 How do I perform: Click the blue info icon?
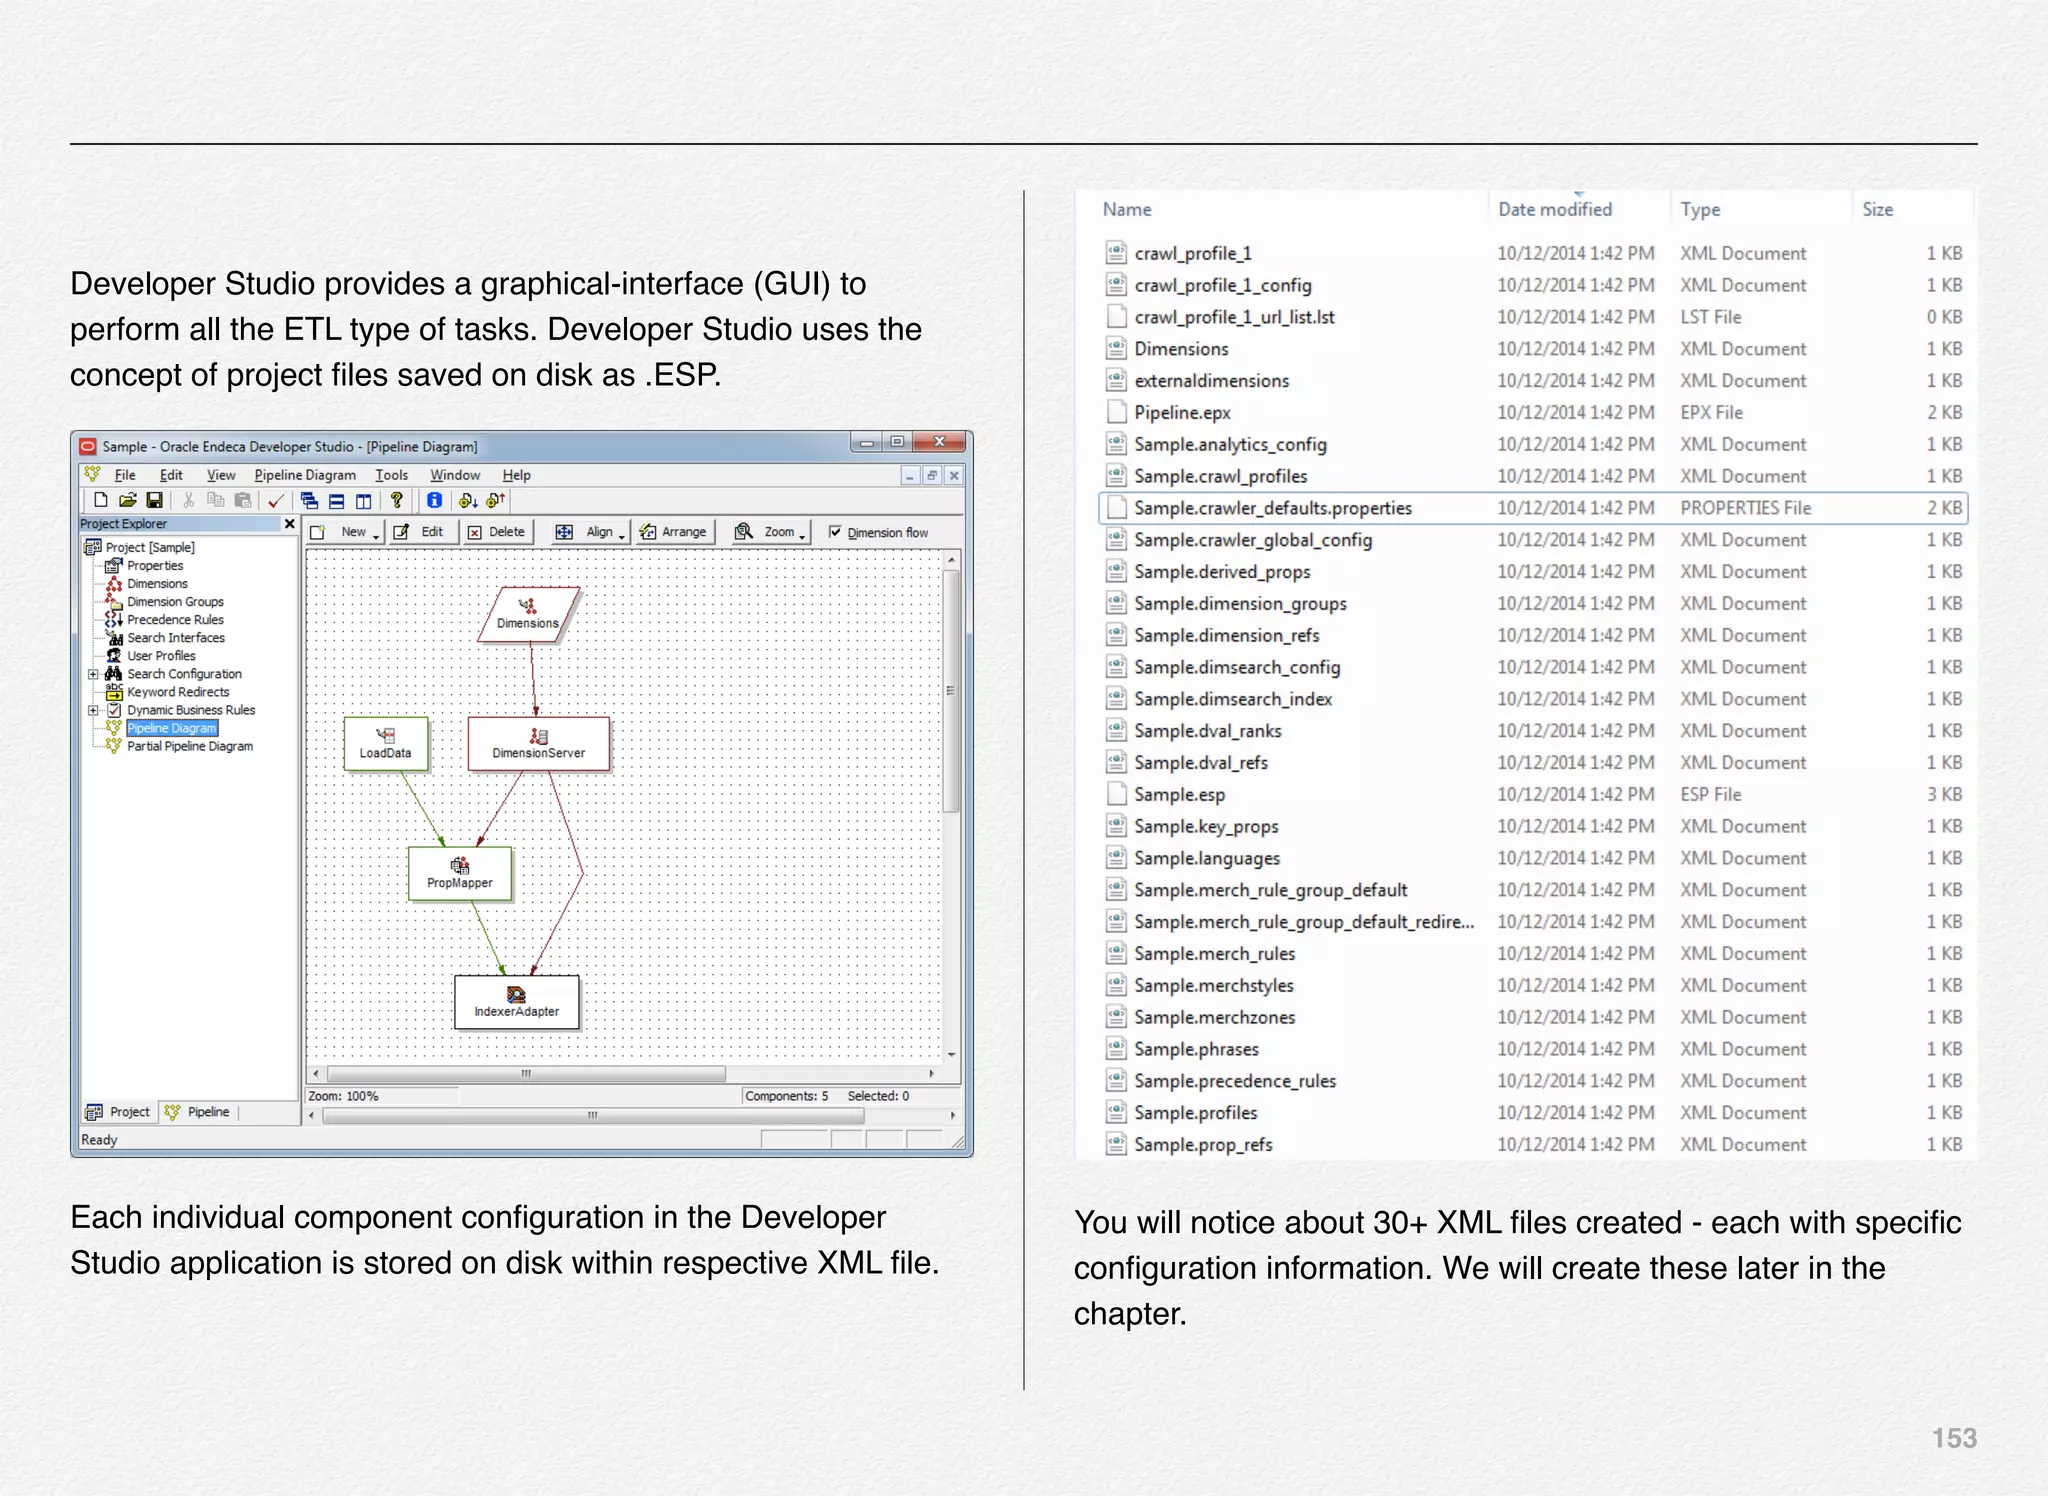click(434, 500)
